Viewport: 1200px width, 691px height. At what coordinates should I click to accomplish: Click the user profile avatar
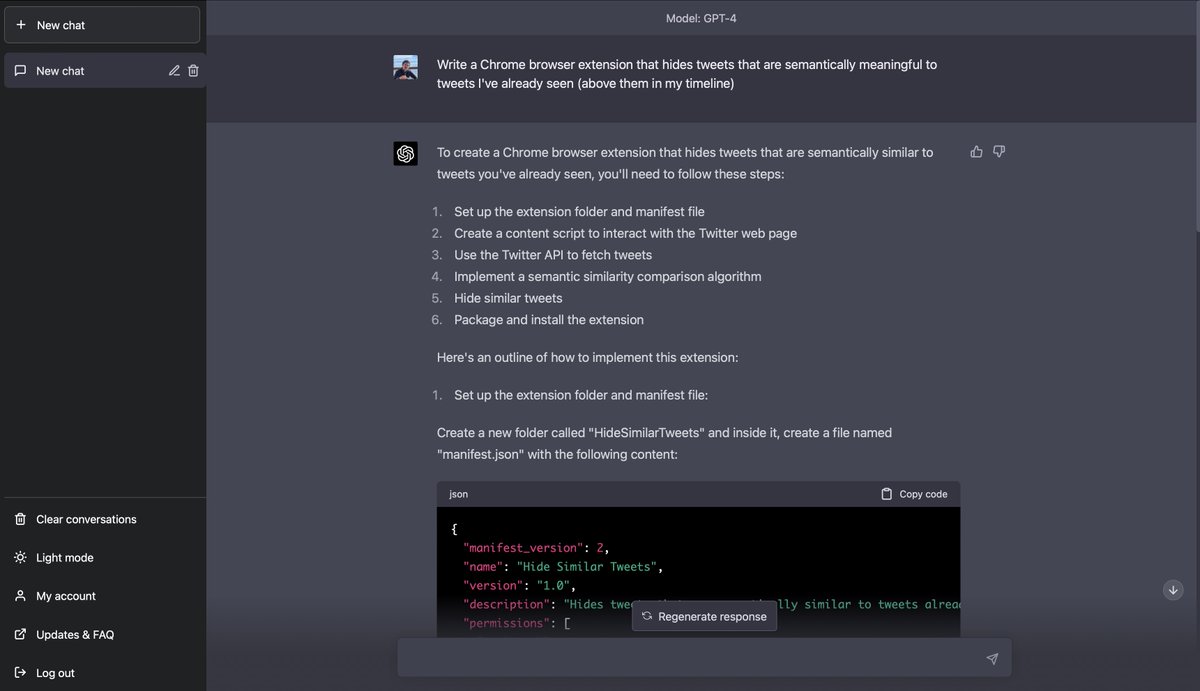point(405,67)
